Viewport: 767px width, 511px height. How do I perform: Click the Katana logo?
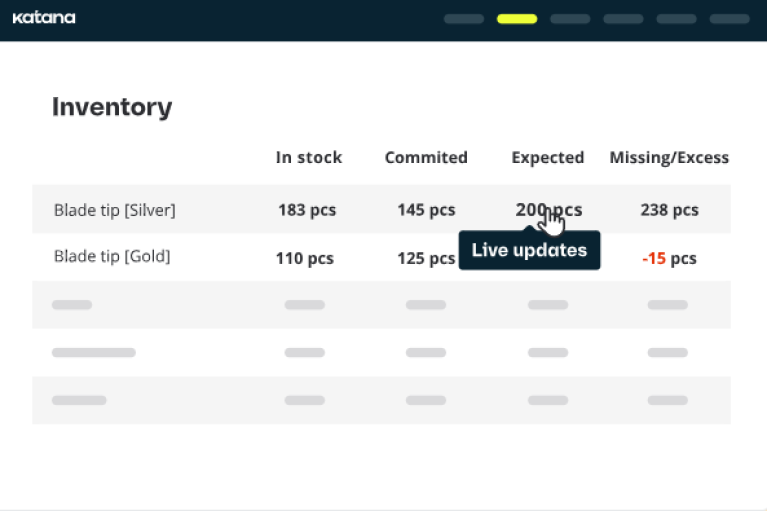[43, 18]
